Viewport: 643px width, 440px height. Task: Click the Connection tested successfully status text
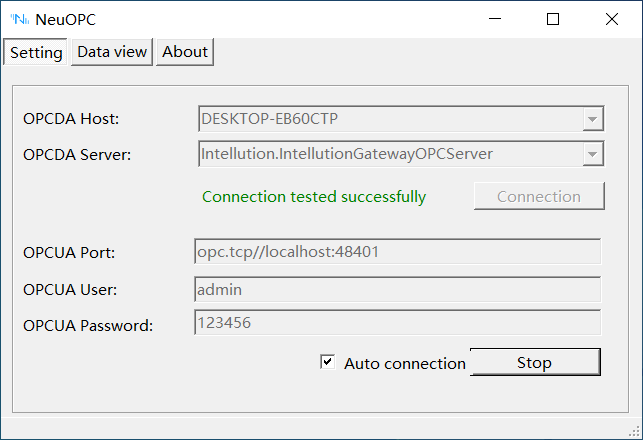[x=314, y=197]
